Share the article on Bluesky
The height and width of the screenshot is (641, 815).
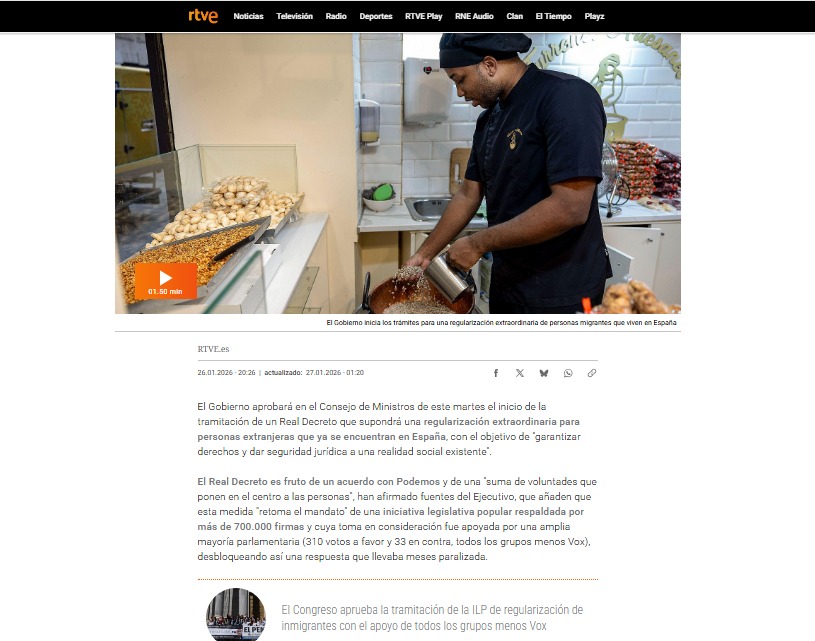click(x=544, y=373)
